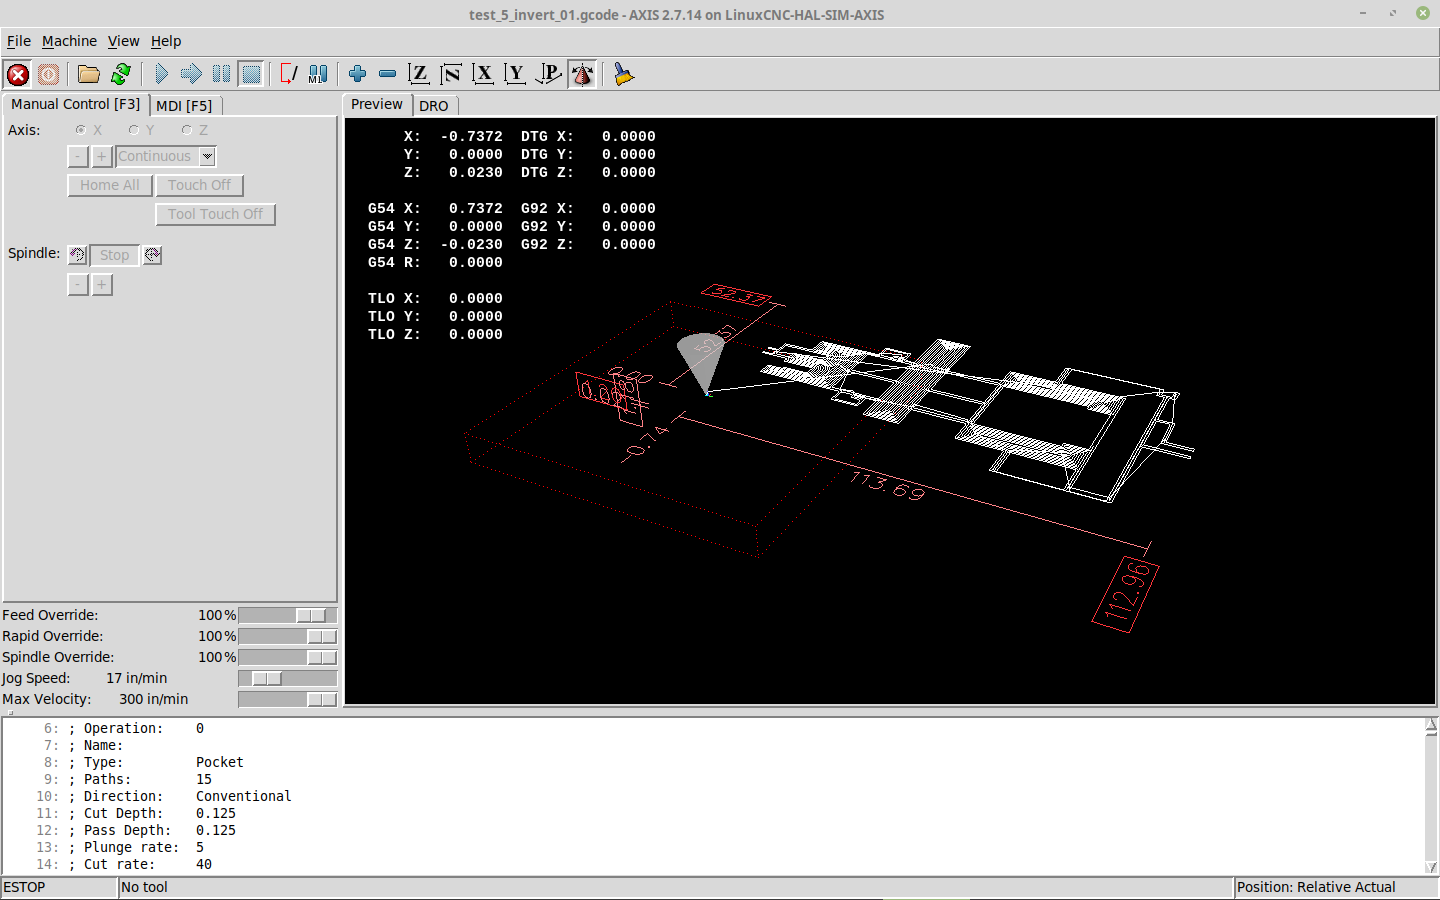Switch to Z top view
Viewport: 1440px width, 900px height.
[x=419, y=74]
